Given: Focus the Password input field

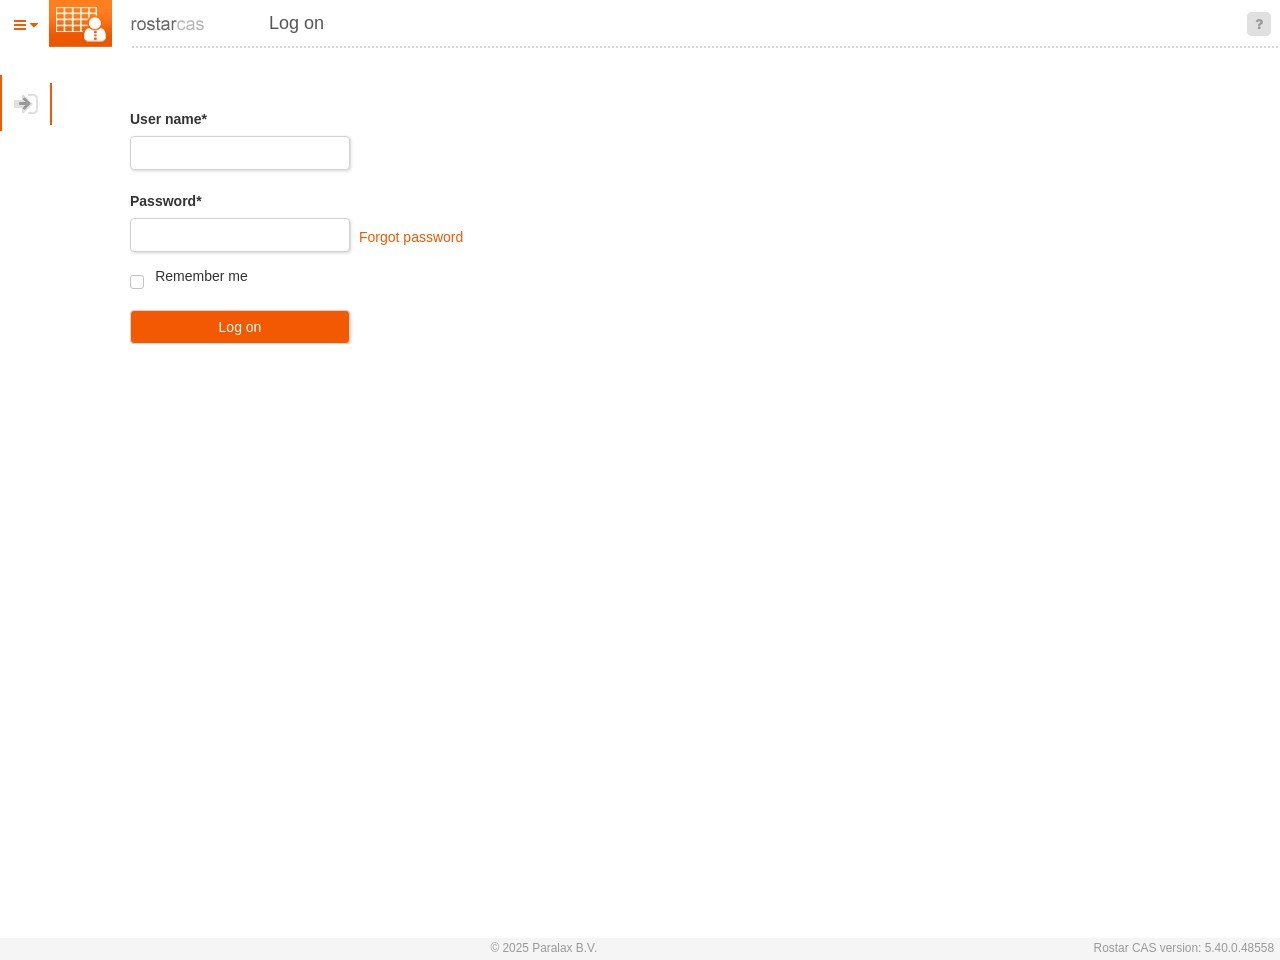Looking at the screenshot, I should pyautogui.click(x=240, y=235).
